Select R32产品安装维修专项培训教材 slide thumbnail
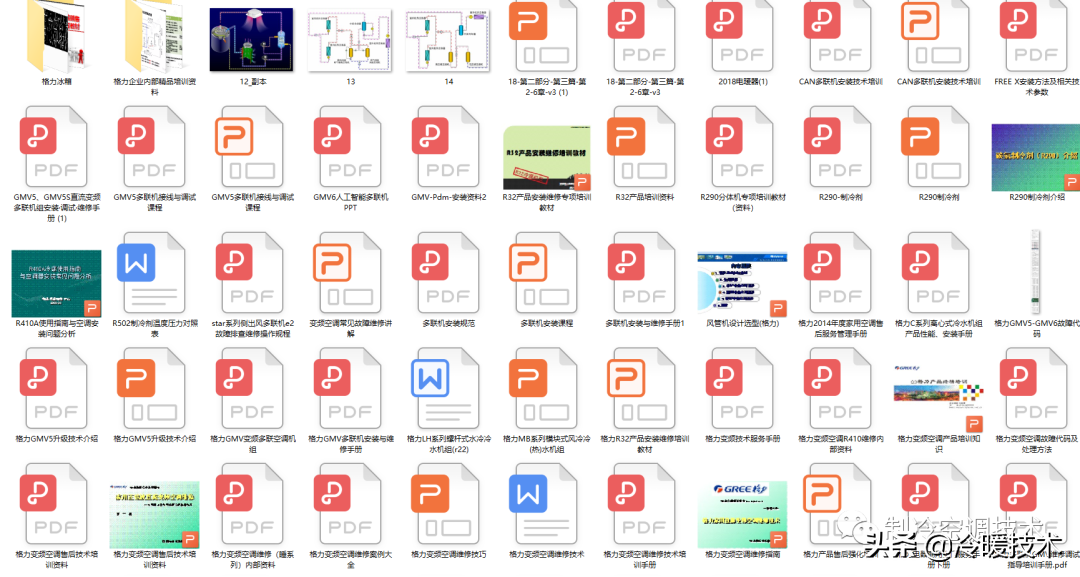 (x=547, y=158)
